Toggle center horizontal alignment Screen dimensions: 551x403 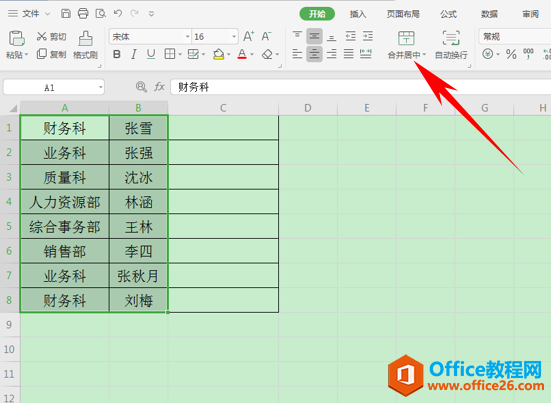314,54
